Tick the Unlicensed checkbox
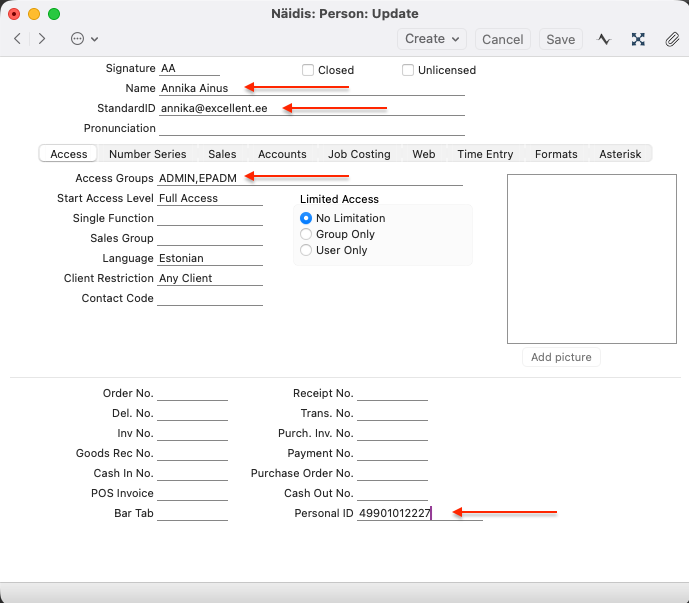 [408, 70]
